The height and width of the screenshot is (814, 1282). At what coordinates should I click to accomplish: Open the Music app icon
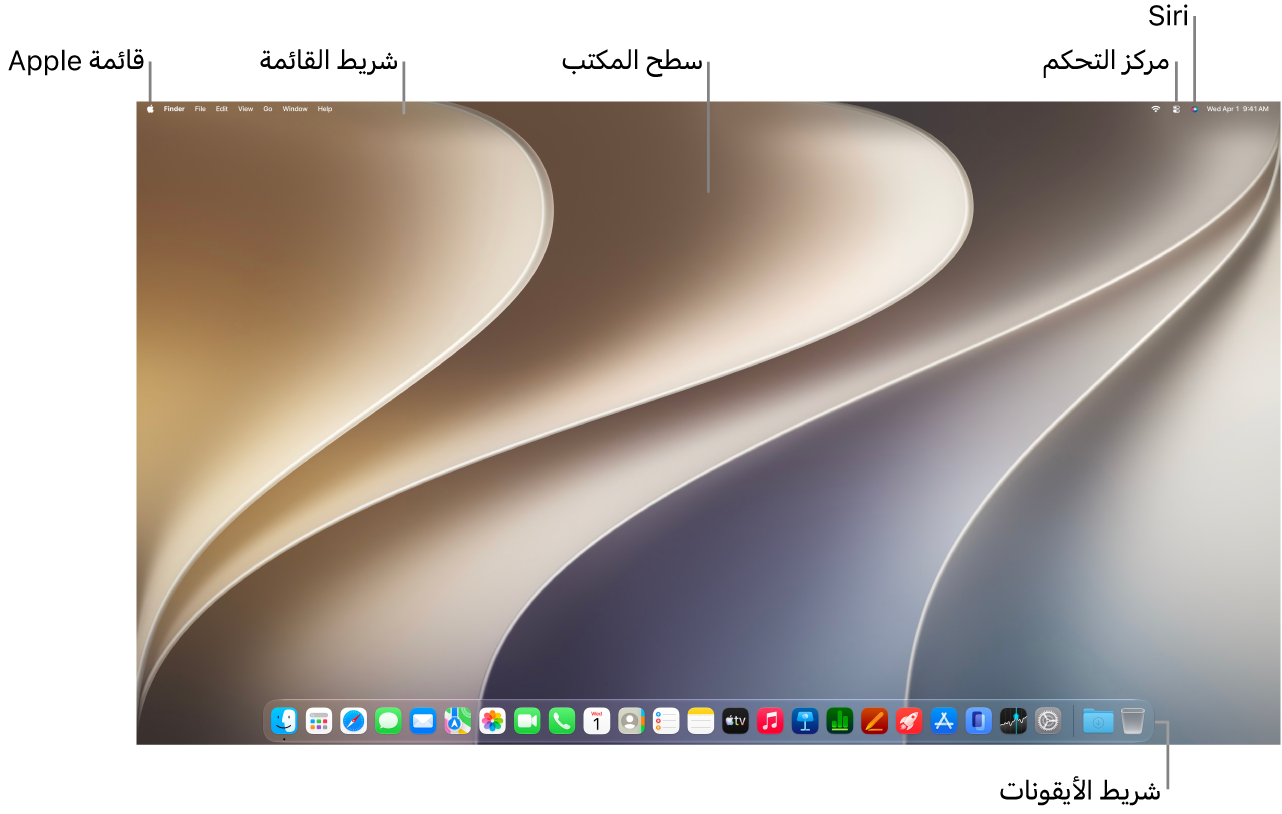(770, 720)
